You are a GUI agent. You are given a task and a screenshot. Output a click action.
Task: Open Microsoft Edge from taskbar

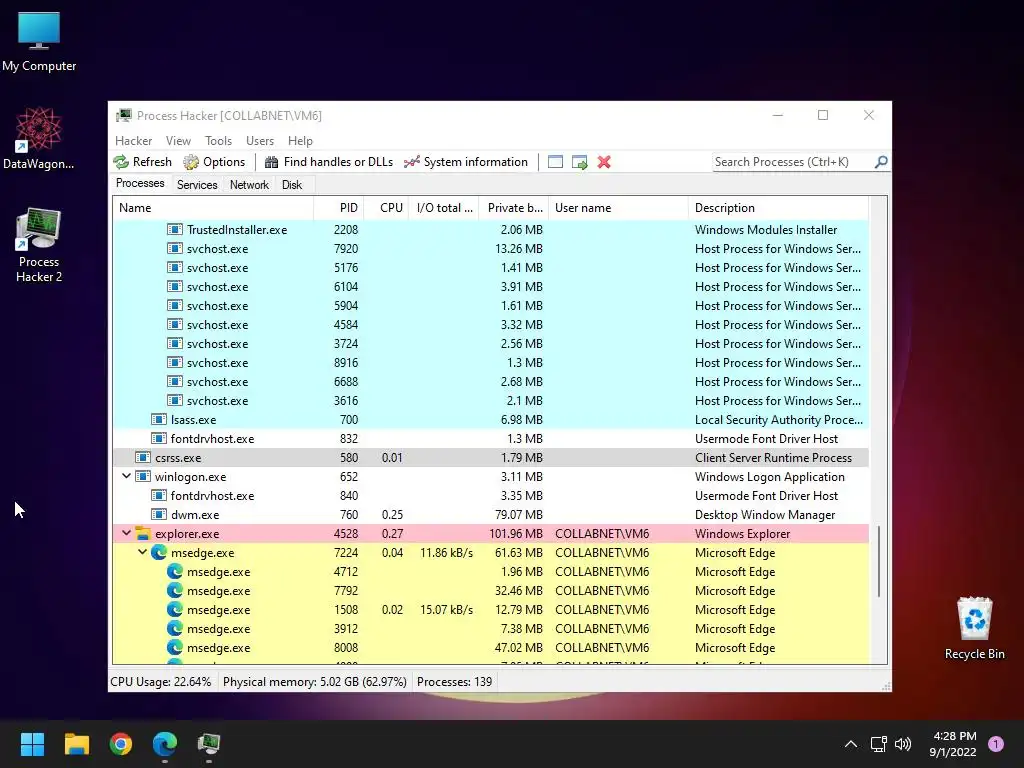point(165,743)
